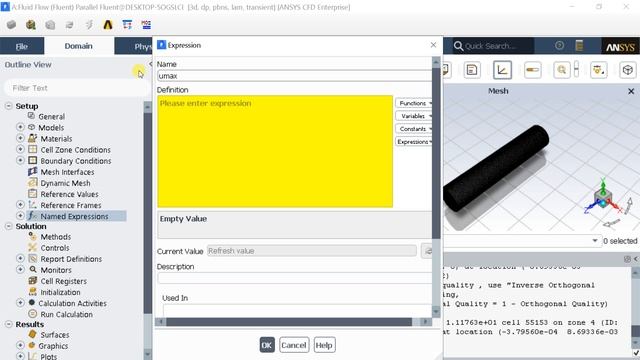Image resolution: width=640 pixels, height=360 pixels.
Task: Click the axis triad in Mesh window
Action: click(603, 199)
